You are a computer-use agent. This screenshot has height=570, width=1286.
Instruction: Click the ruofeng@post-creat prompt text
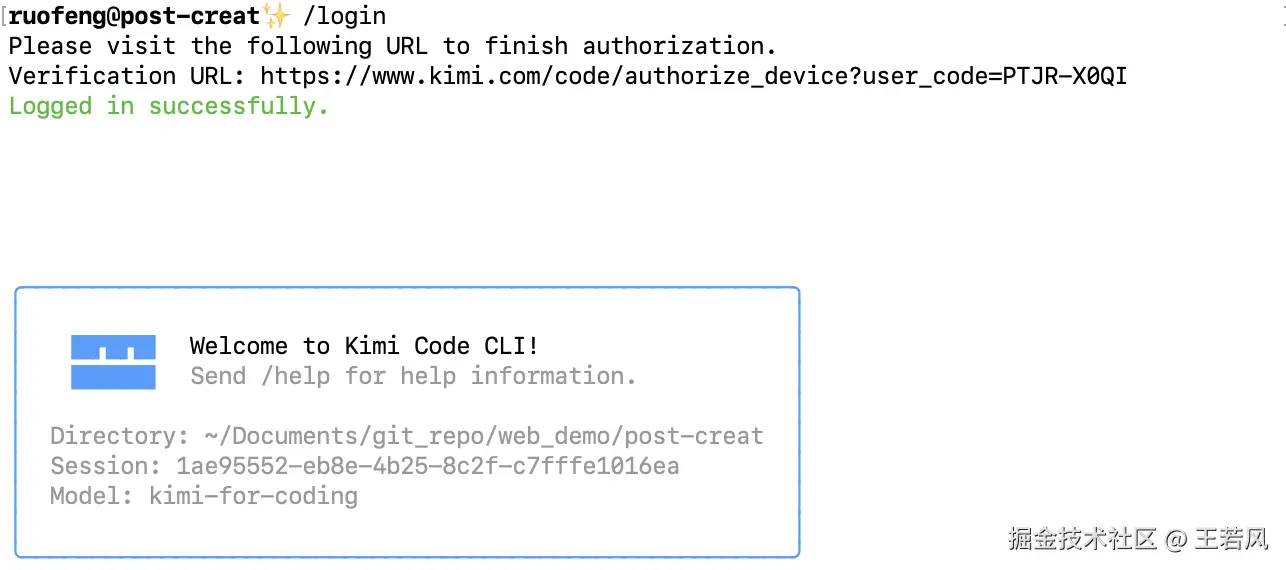pyautogui.click(x=134, y=16)
